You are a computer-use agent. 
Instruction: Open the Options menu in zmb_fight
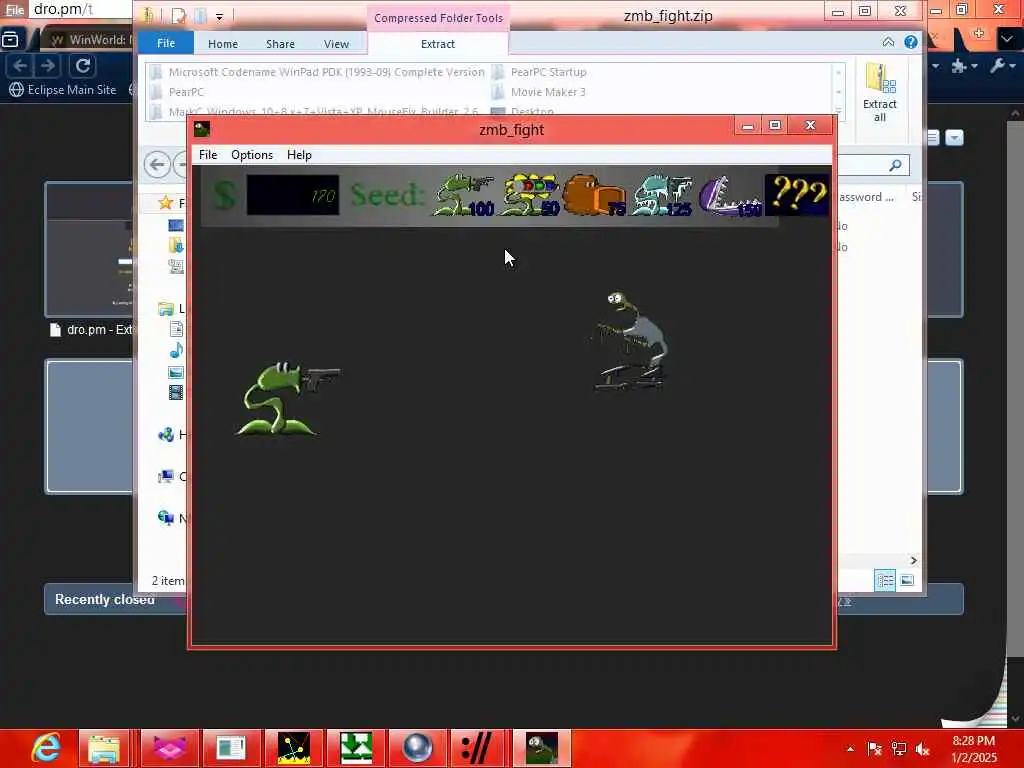tap(251, 155)
